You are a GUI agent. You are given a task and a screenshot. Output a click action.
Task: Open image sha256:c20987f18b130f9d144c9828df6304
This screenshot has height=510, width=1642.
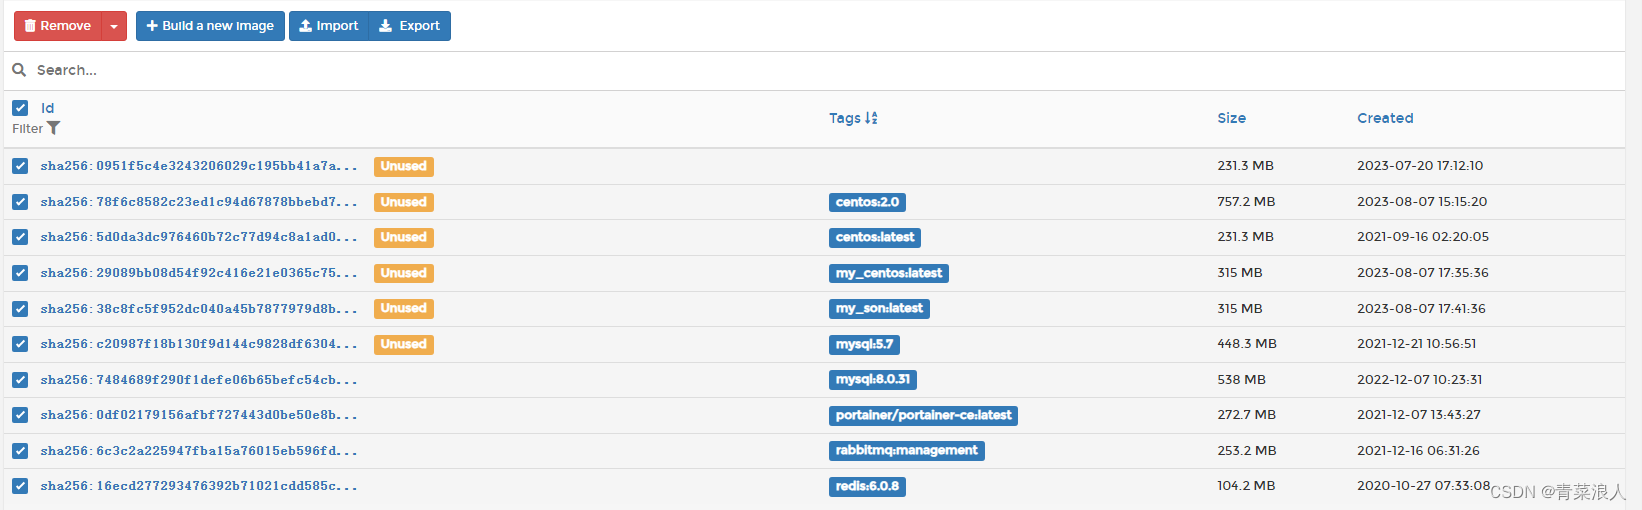[x=199, y=344]
